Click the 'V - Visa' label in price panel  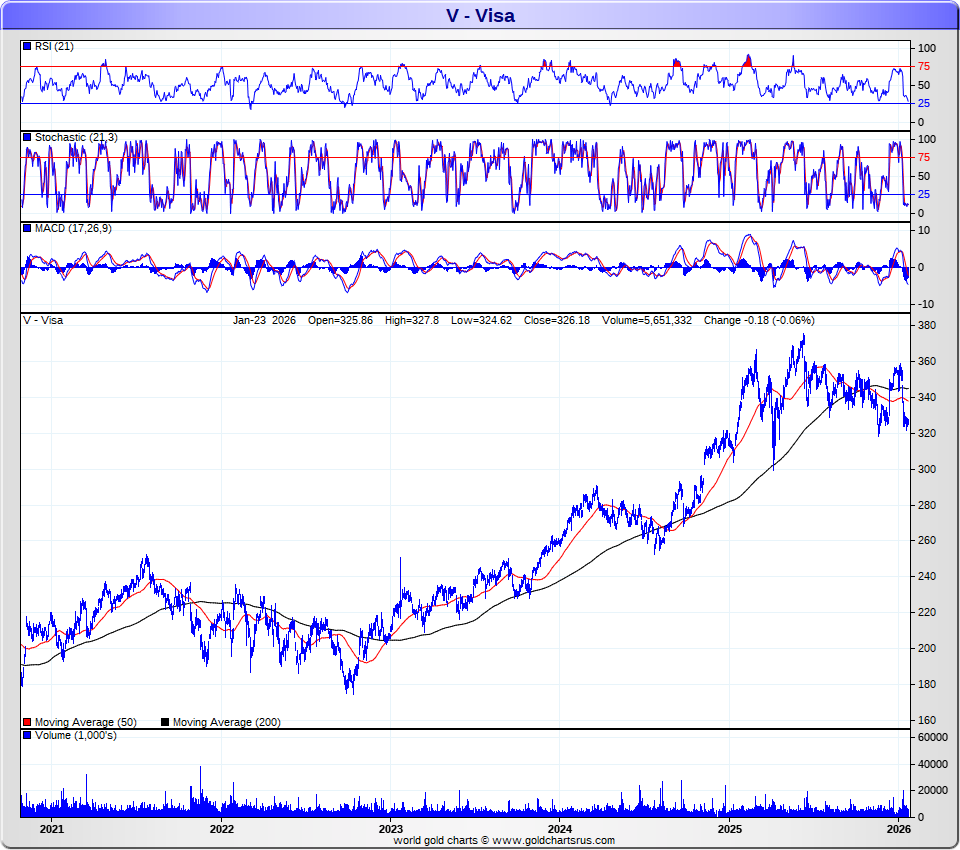[43, 320]
